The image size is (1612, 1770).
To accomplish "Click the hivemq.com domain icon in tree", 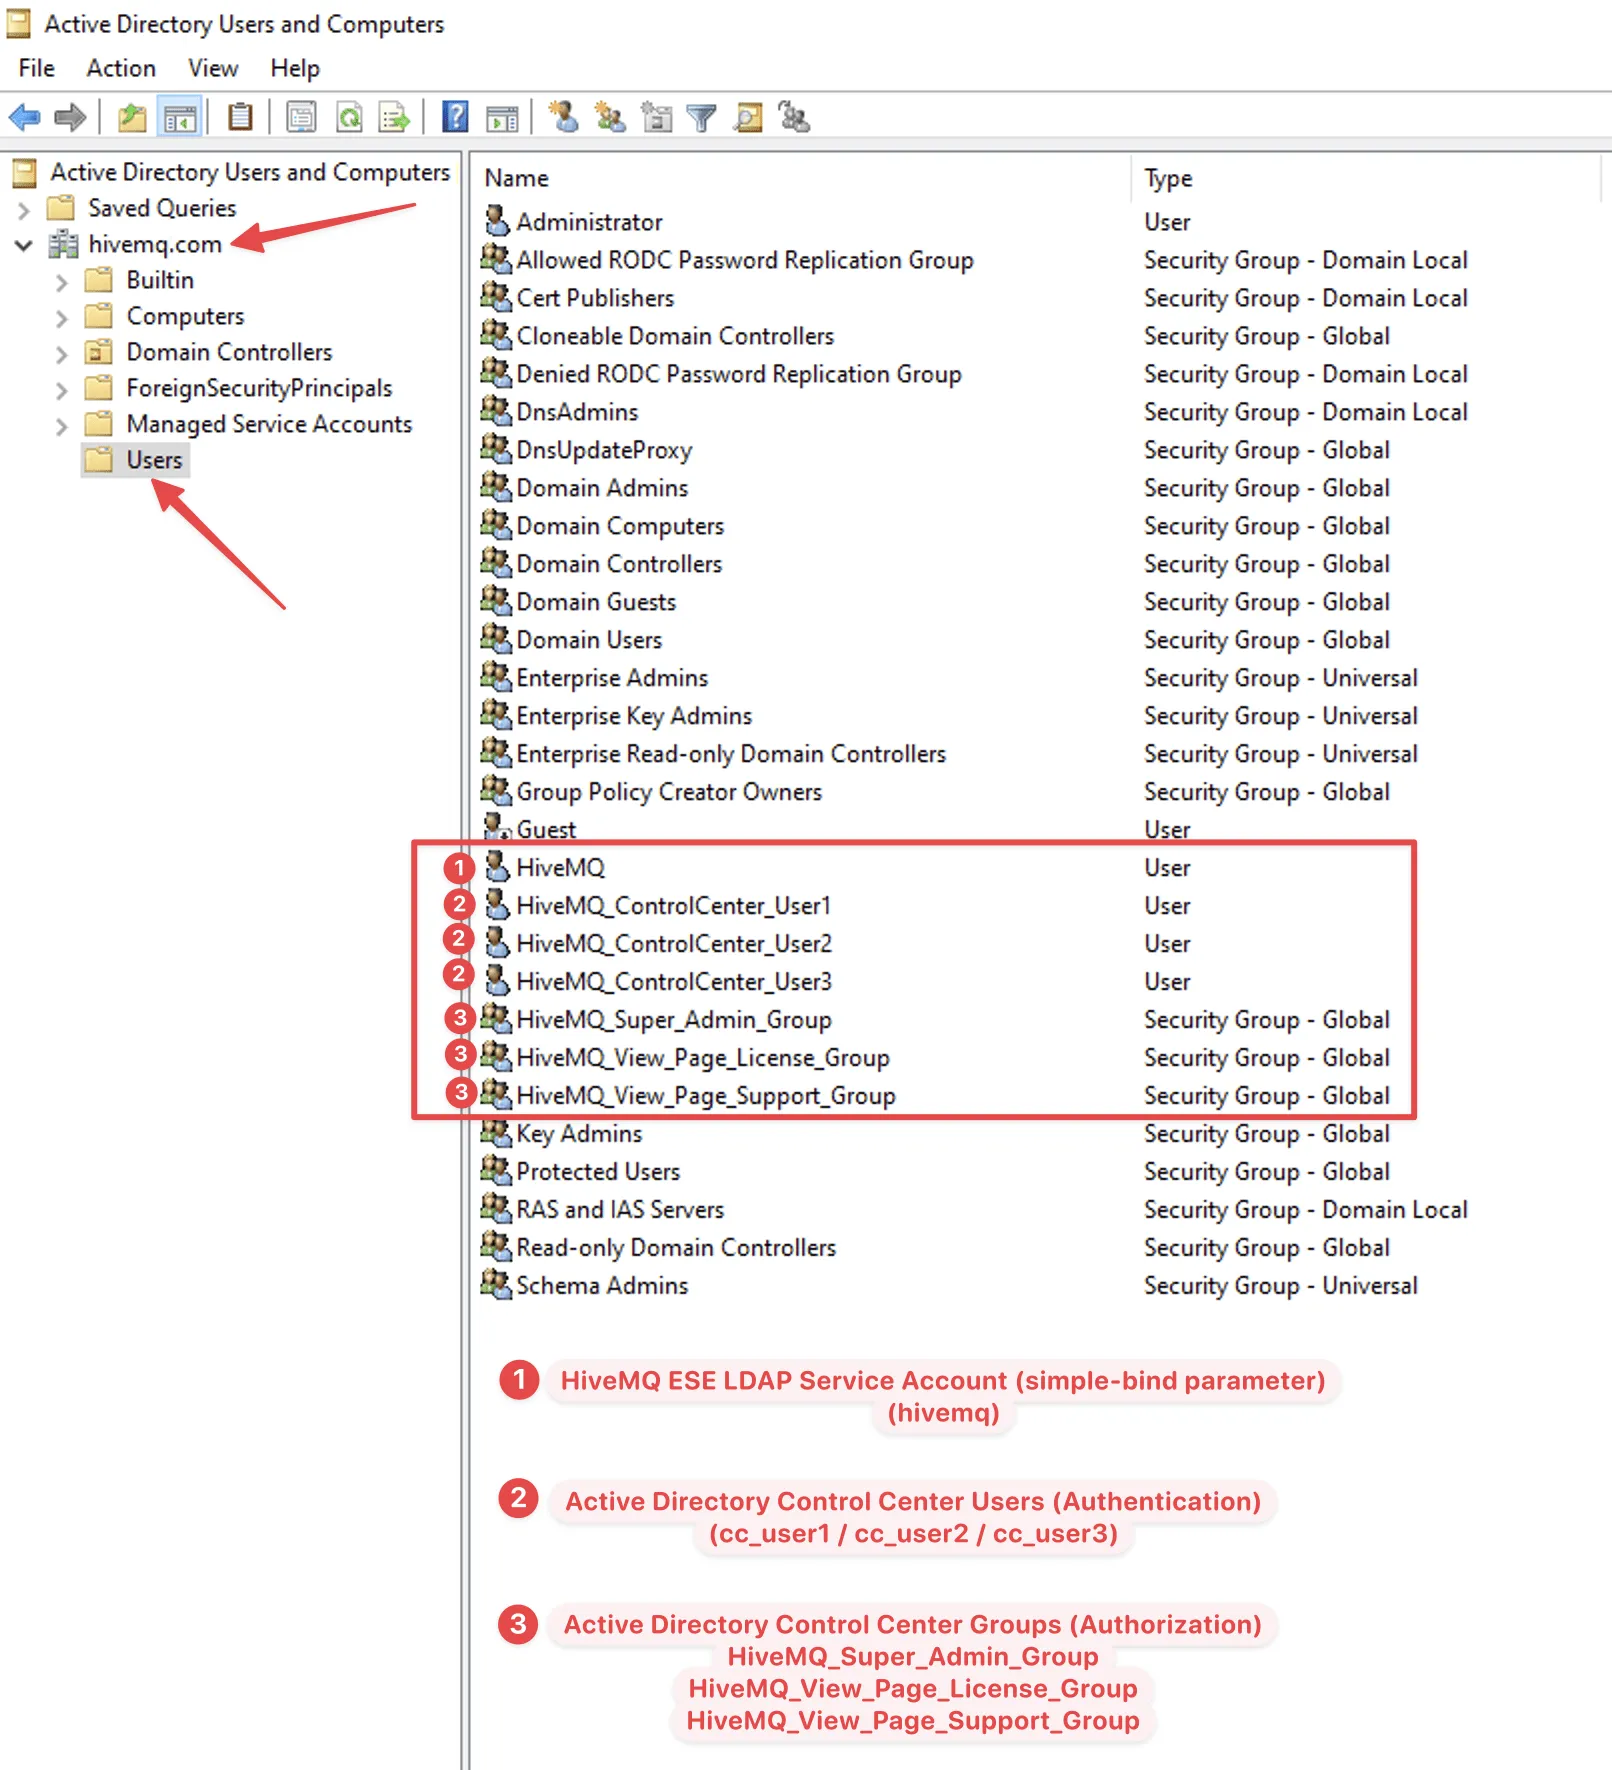I will 63,244.
